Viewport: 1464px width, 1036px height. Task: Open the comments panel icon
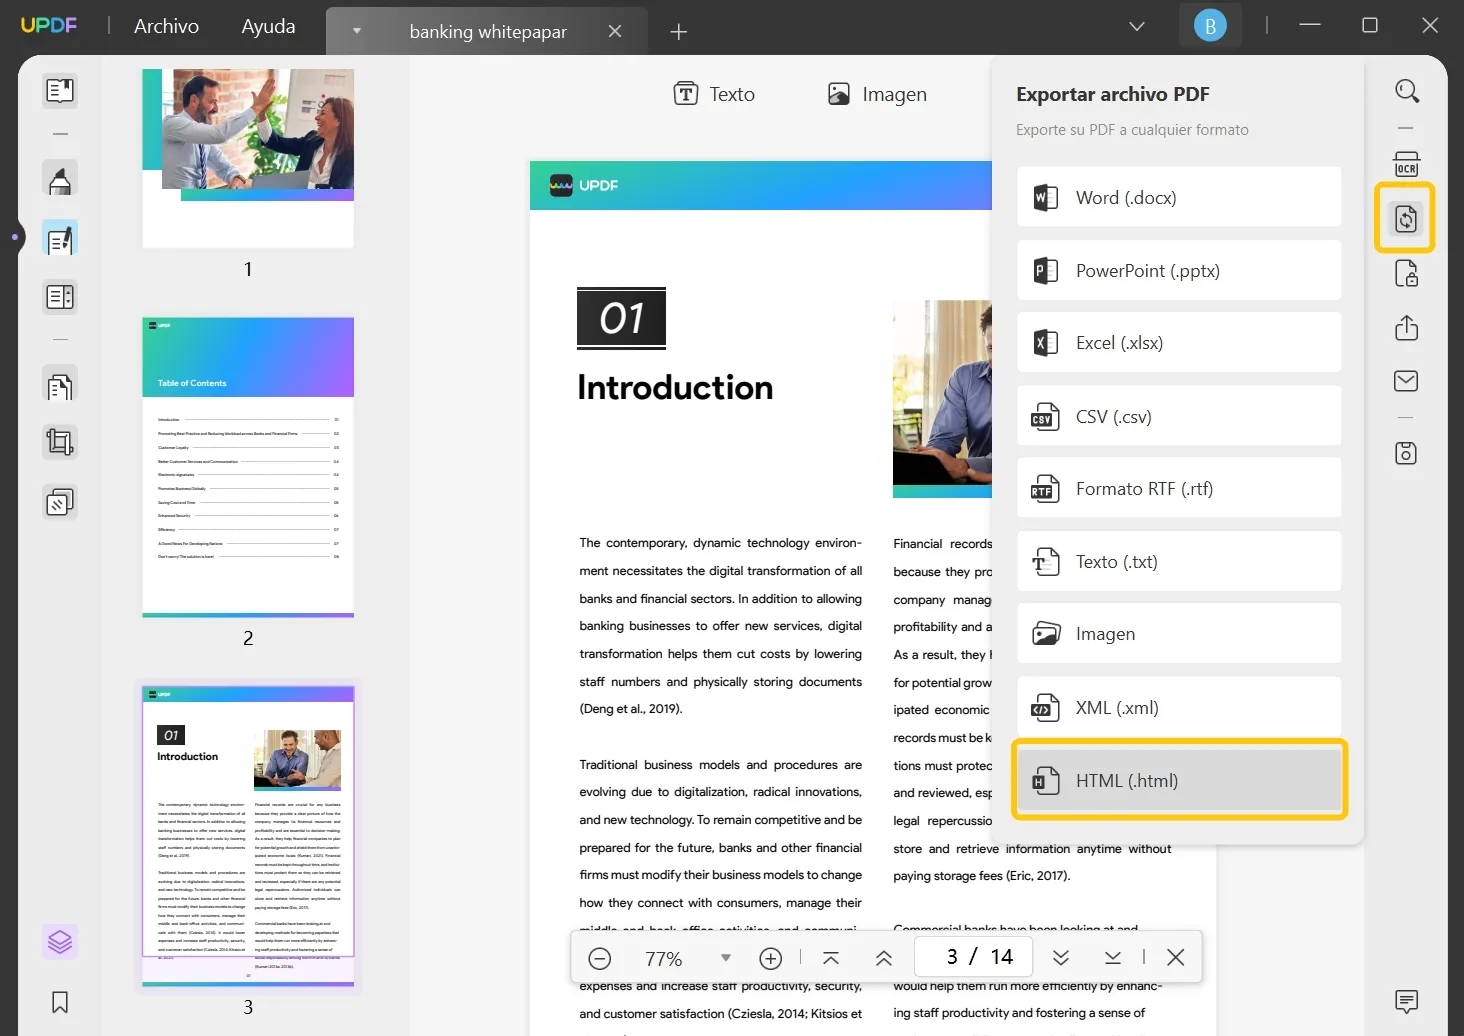1407,1001
